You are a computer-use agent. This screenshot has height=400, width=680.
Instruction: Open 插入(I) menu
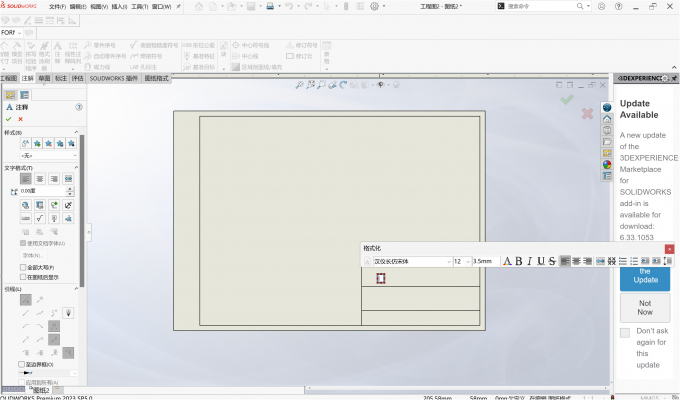(x=119, y=7)
